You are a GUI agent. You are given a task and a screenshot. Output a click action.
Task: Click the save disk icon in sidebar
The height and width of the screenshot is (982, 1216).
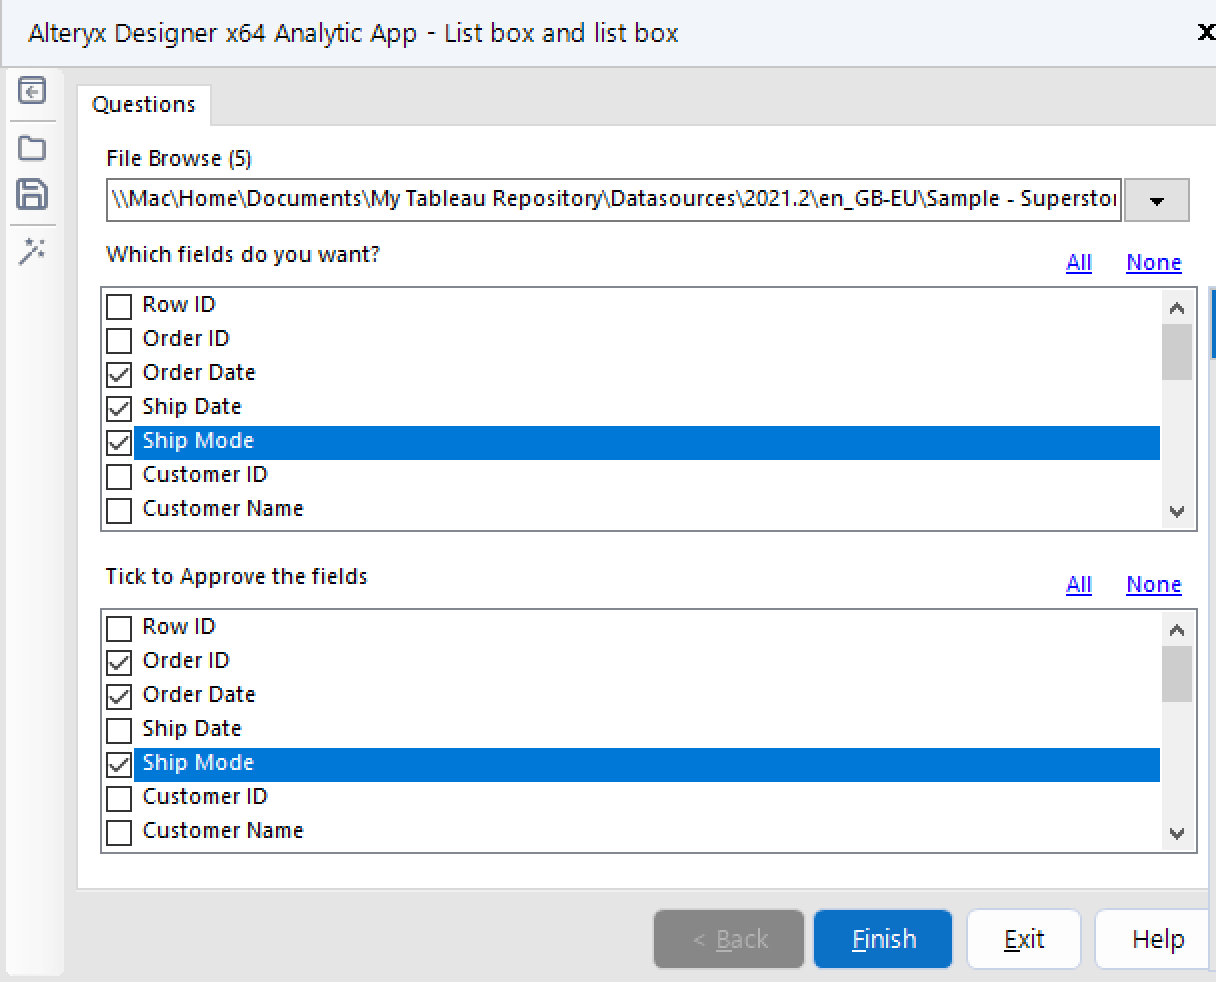pos(32,194)
